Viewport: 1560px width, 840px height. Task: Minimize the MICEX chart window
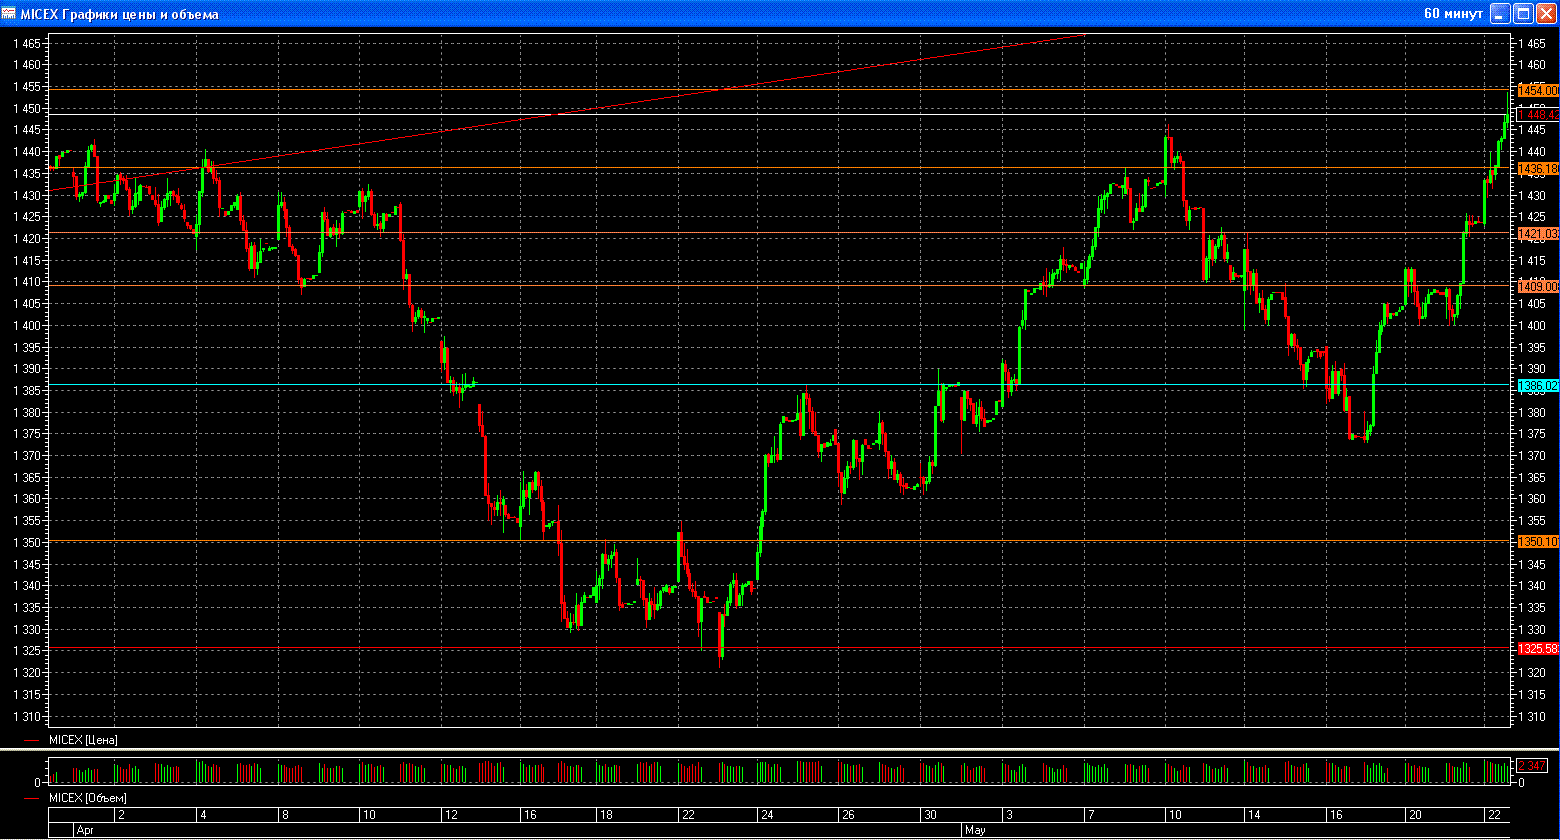[x=1501, y=14]
